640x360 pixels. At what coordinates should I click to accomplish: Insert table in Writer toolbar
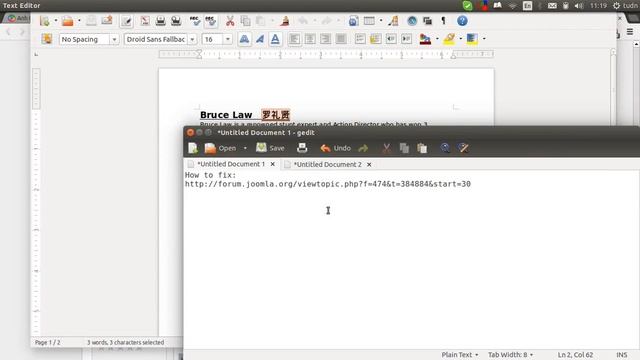click(369, 21)
